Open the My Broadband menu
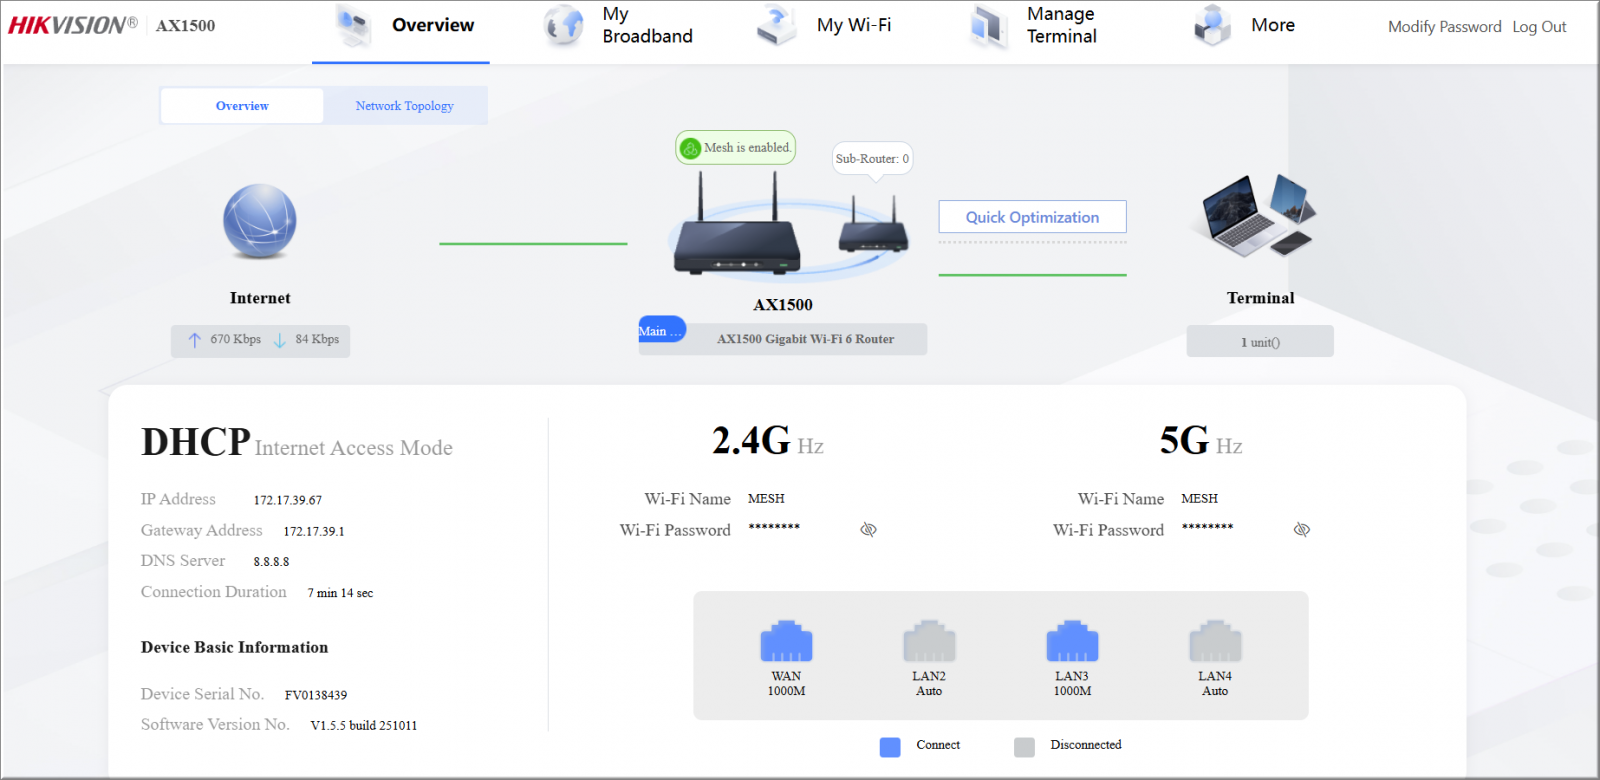 620,26
